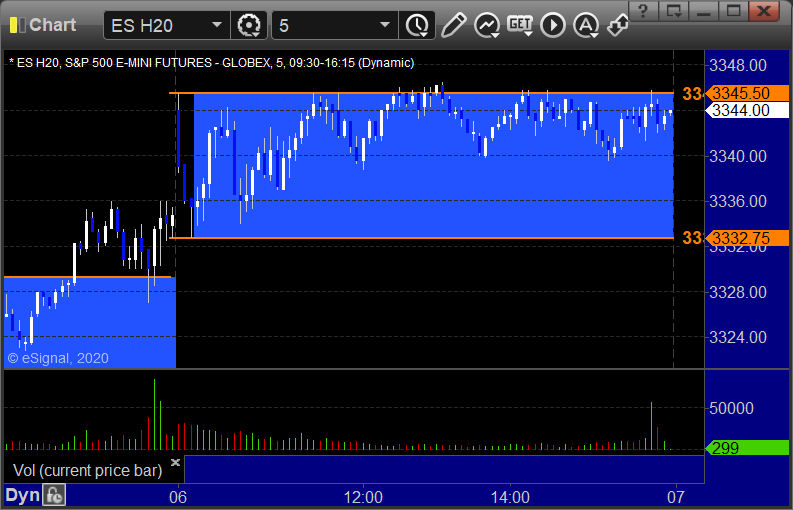The height and width of the screenshot is (510, 793).
Task: Click the trade arrows icon in the toolbar
Action: tap(617, 25)
